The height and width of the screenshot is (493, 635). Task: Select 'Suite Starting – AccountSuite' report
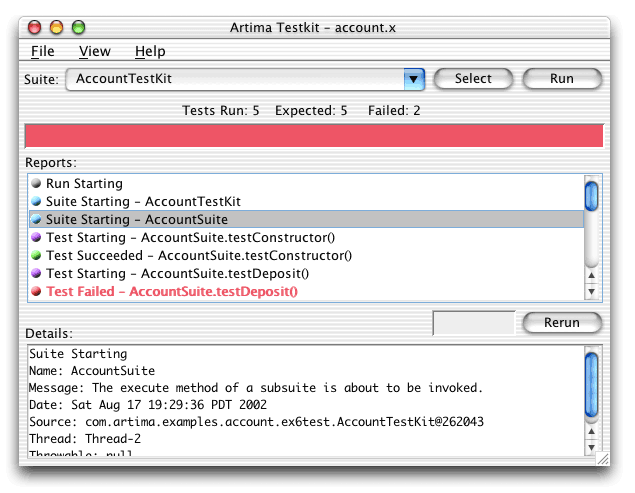(307, 219)
